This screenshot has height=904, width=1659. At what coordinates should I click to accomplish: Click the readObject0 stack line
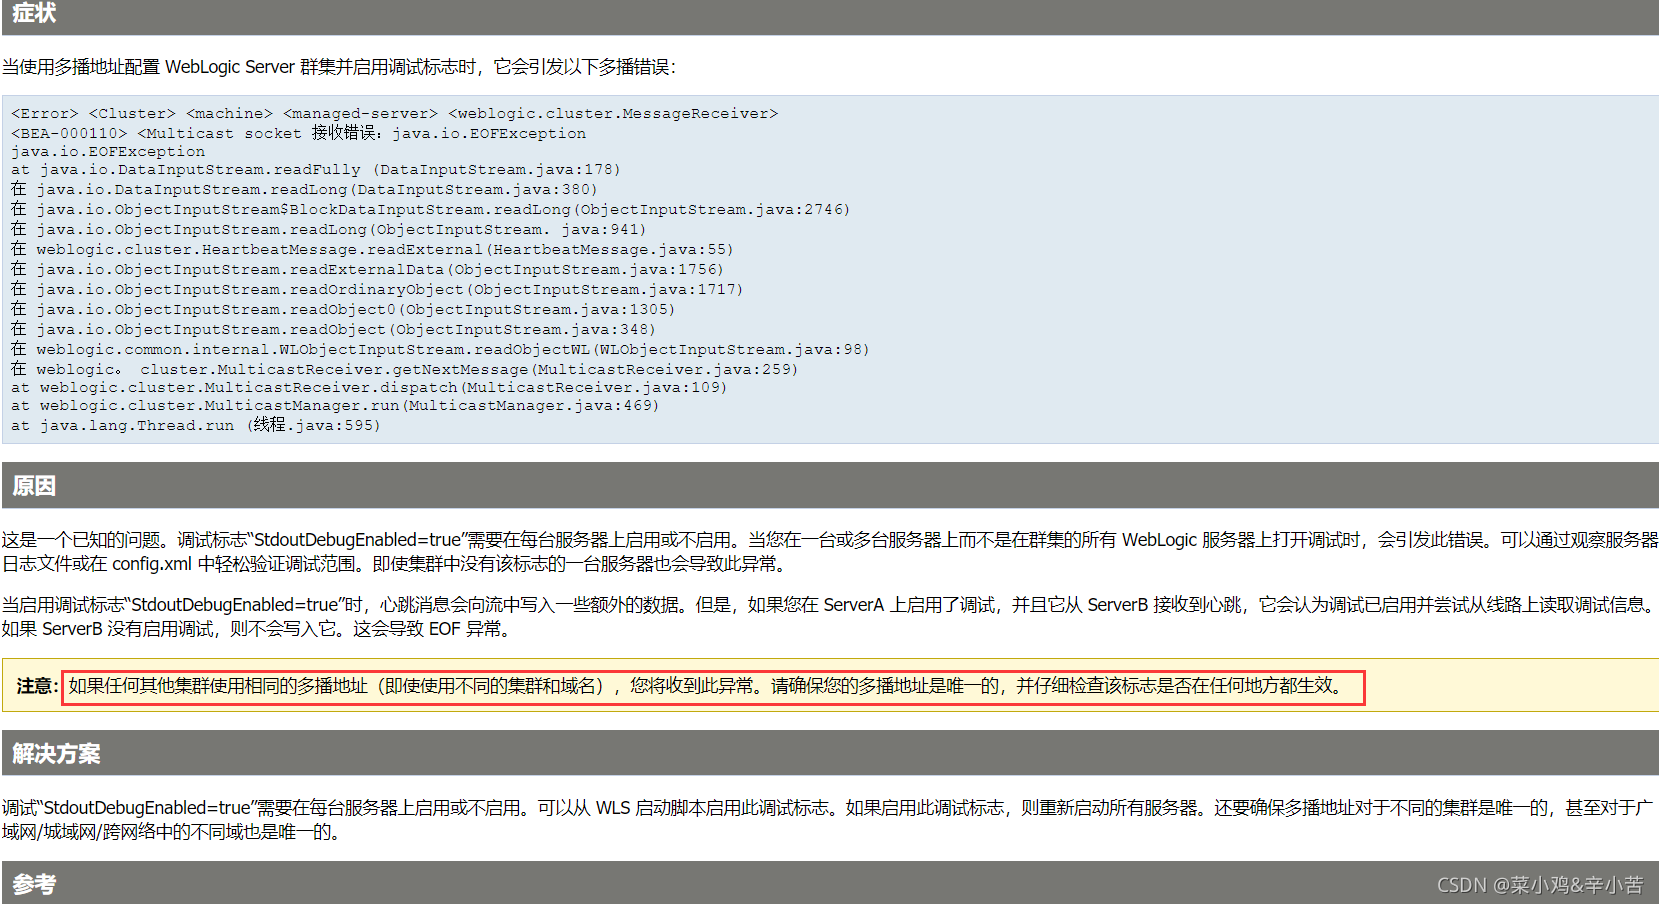point(343,309)
